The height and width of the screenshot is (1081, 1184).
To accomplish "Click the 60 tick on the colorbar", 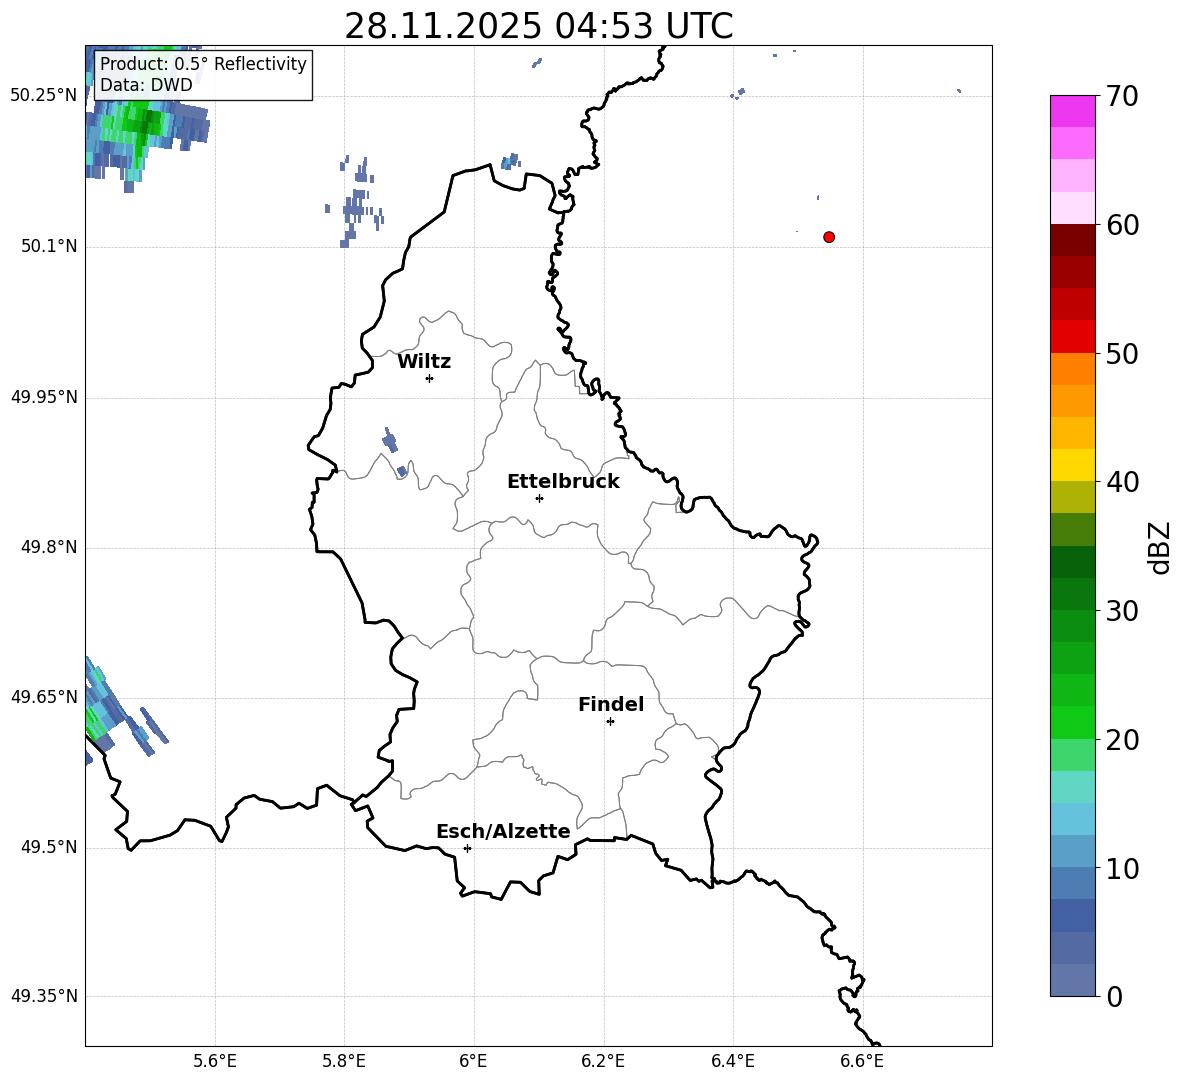I will pos(1122,225).
